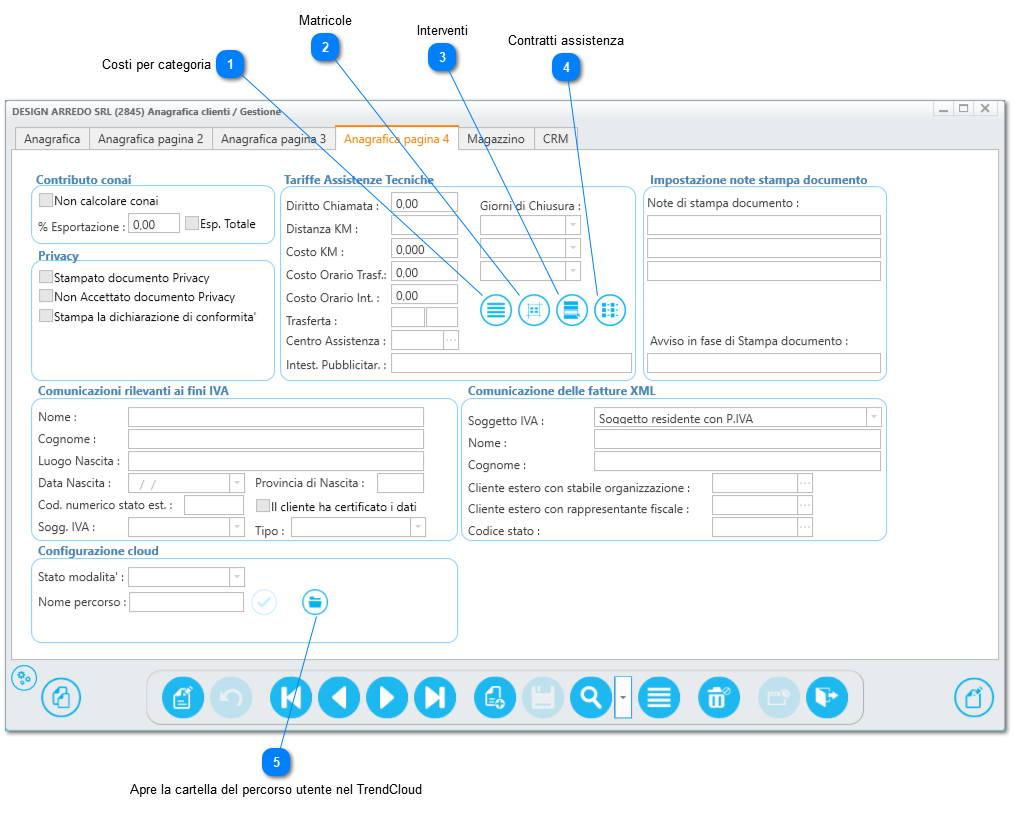This screenshot has width=1014, height=813.
Task: Click the Distanza KM field
Action: point(424,225)
